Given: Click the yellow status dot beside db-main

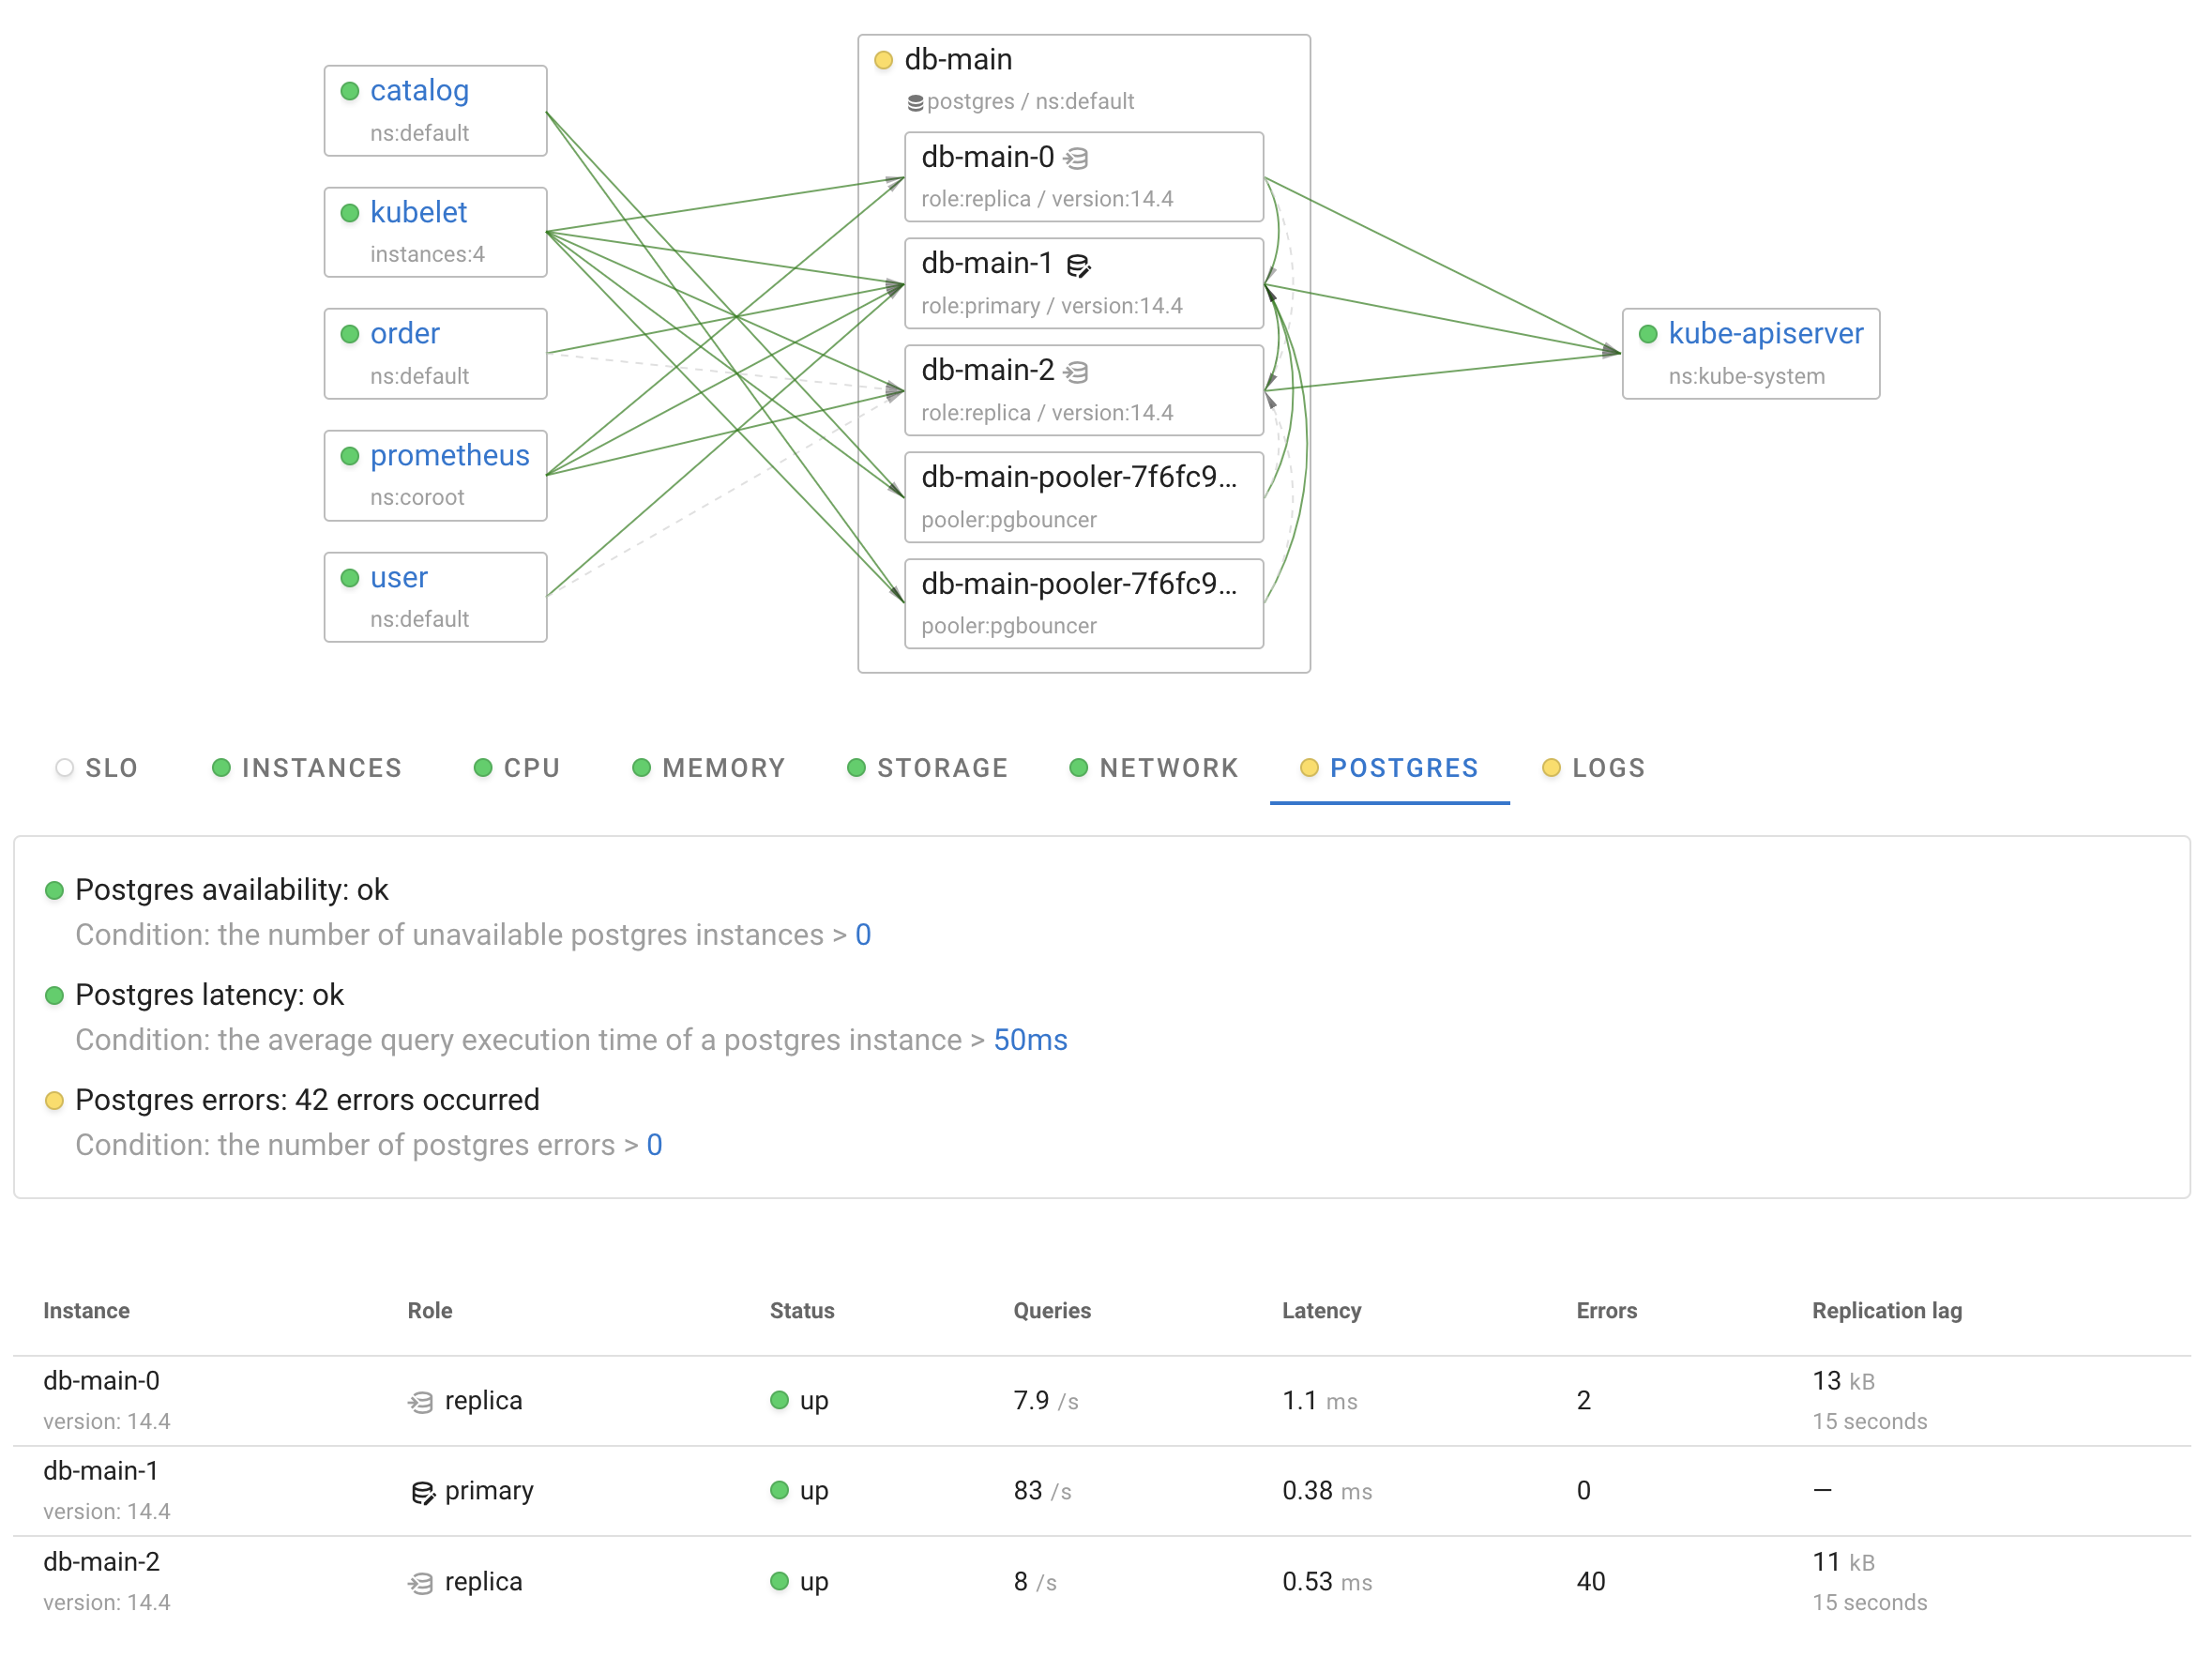Looking at the screenshot, I should tap(883, 60).
